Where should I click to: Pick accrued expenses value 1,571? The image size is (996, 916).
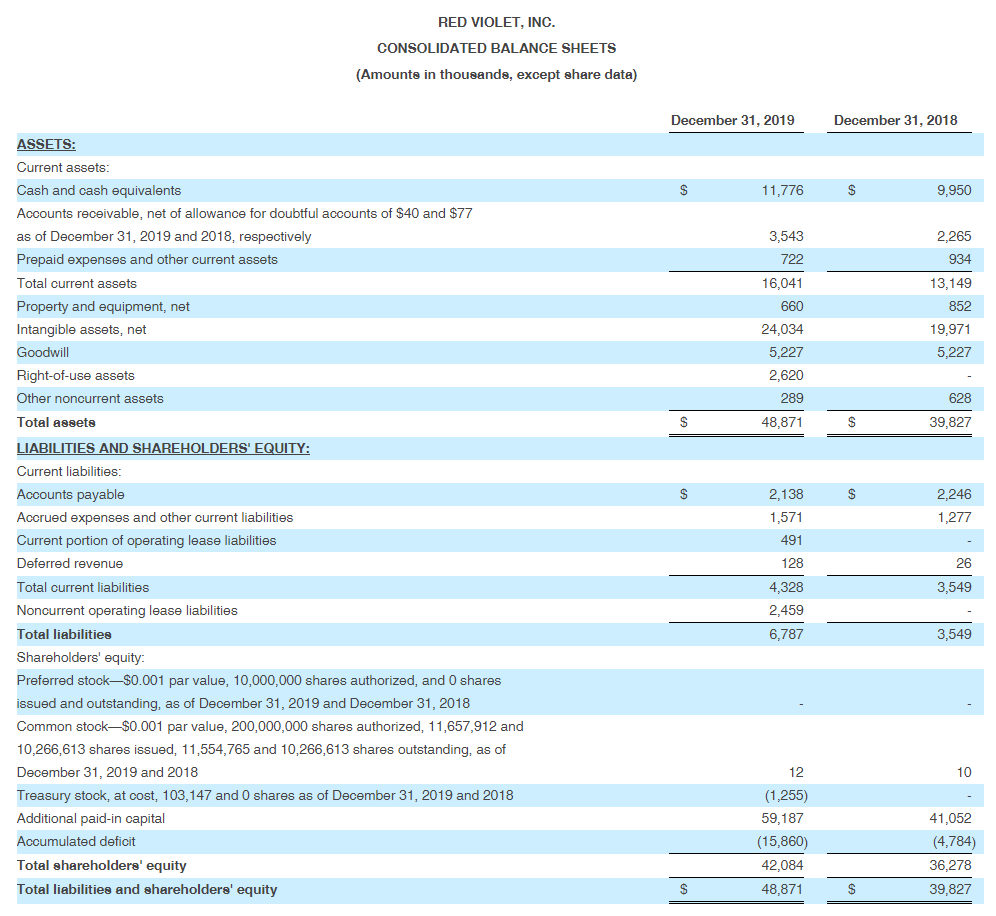pos(786,517)
